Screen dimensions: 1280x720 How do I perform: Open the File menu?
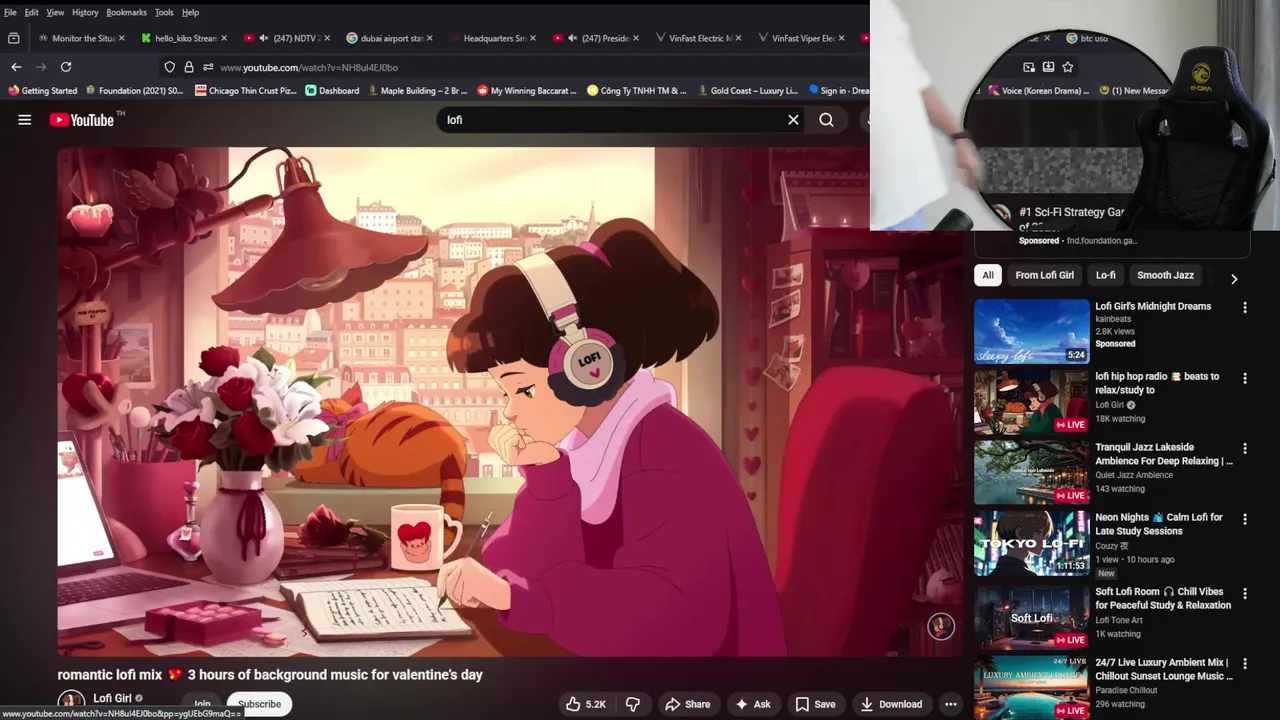pyautogui.click(x=10, y=12)
